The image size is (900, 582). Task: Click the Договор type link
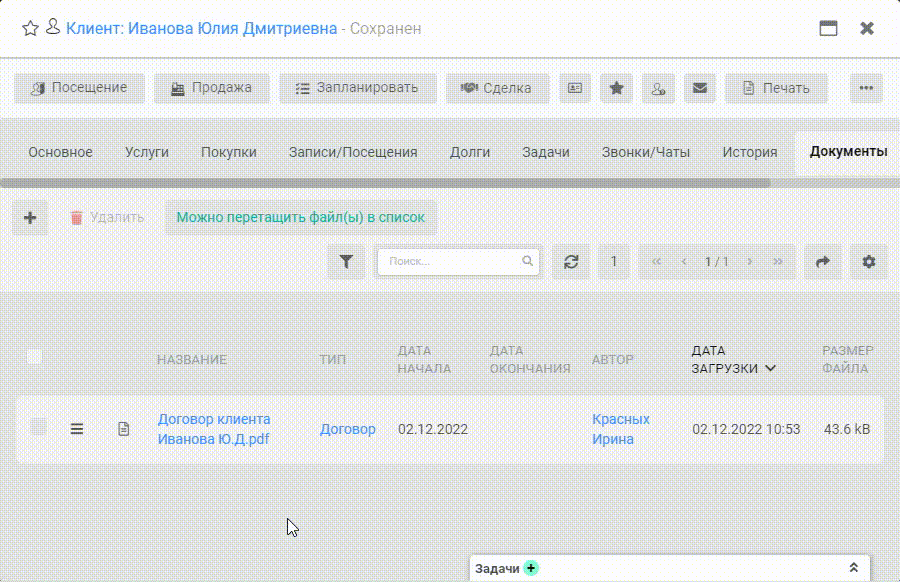[348, 429]
